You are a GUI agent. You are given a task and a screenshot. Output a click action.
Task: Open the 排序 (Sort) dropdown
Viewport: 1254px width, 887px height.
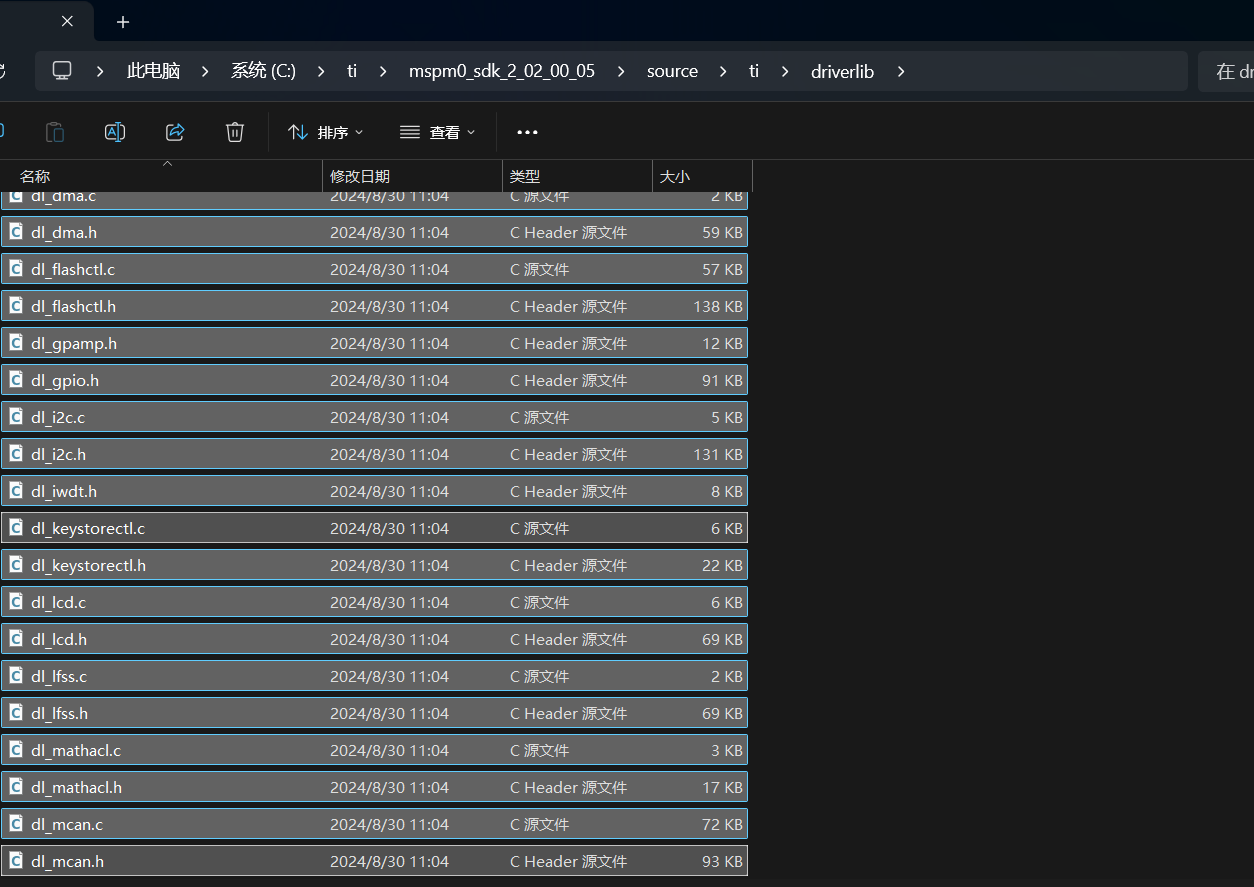[x=325, y=132]
